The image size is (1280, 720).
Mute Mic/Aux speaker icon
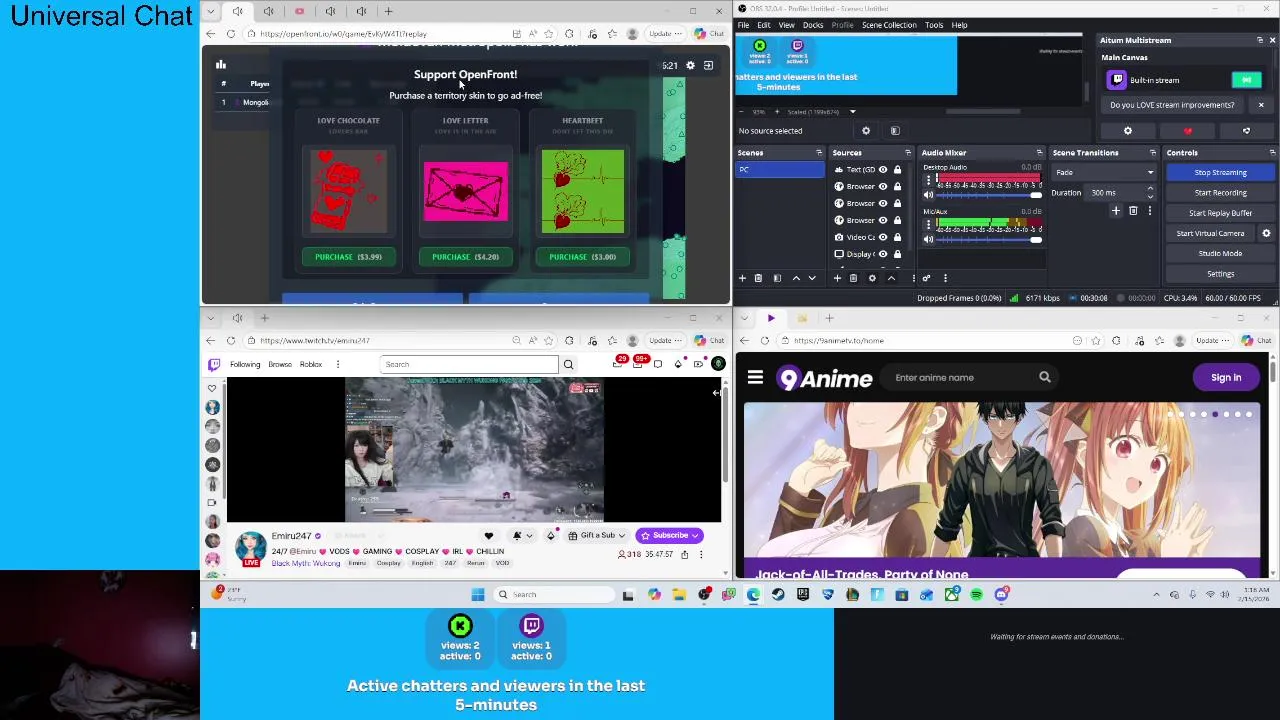(x=928, y=239)
